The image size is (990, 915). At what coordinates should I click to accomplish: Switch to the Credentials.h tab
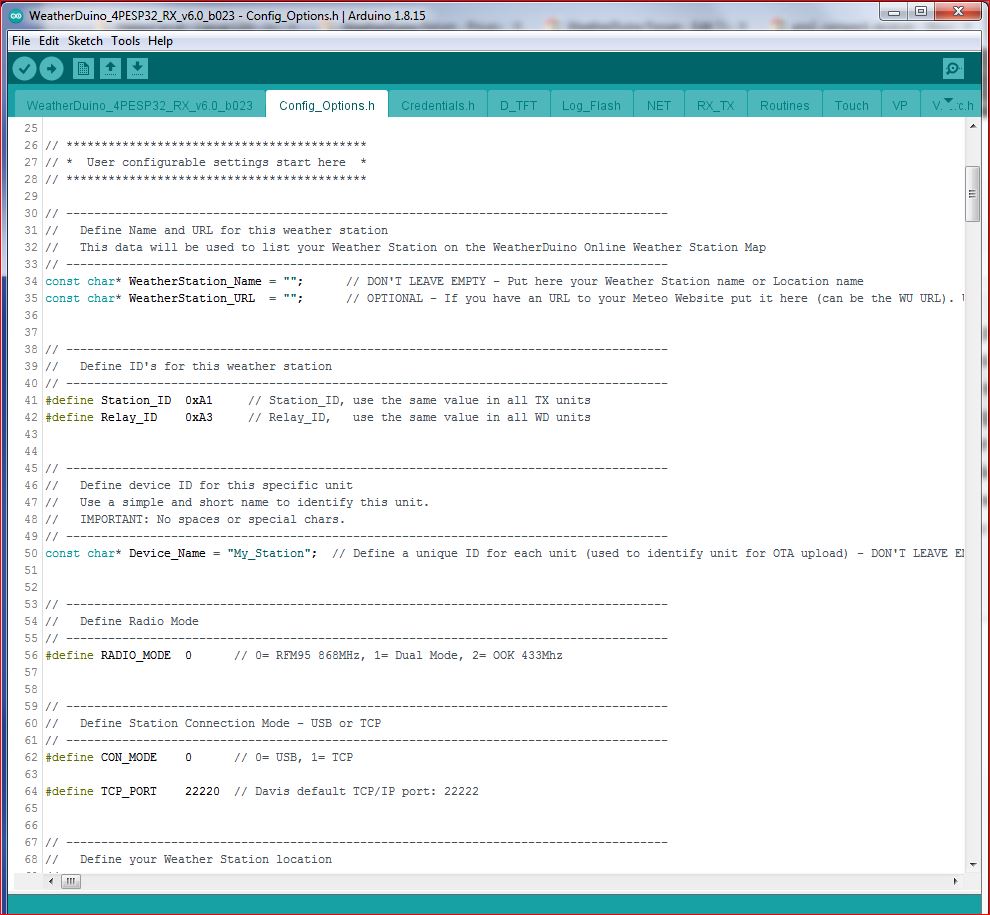(x=438, y=105)
